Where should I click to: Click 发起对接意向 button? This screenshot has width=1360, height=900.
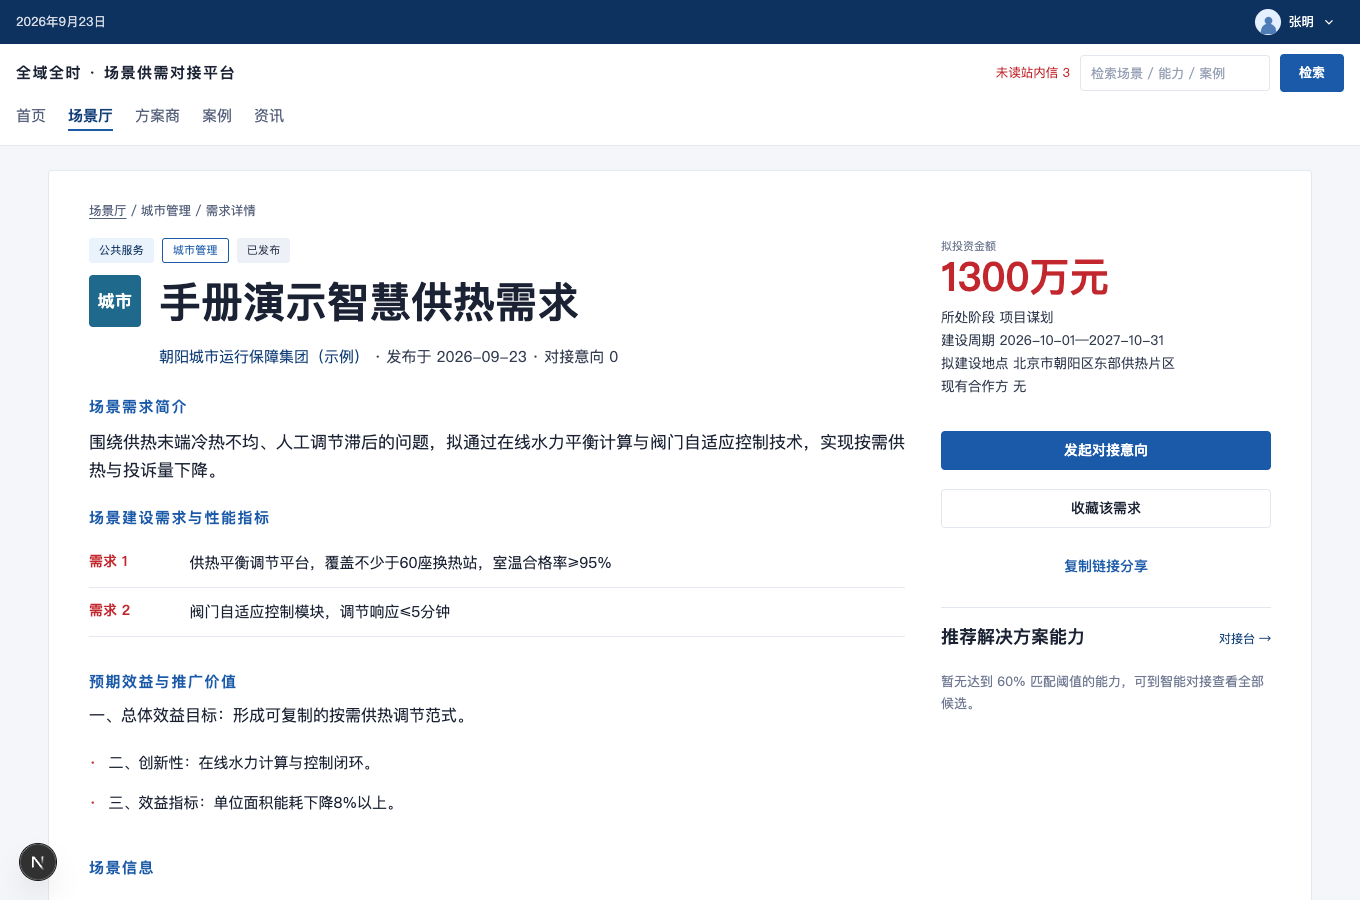1106,450
